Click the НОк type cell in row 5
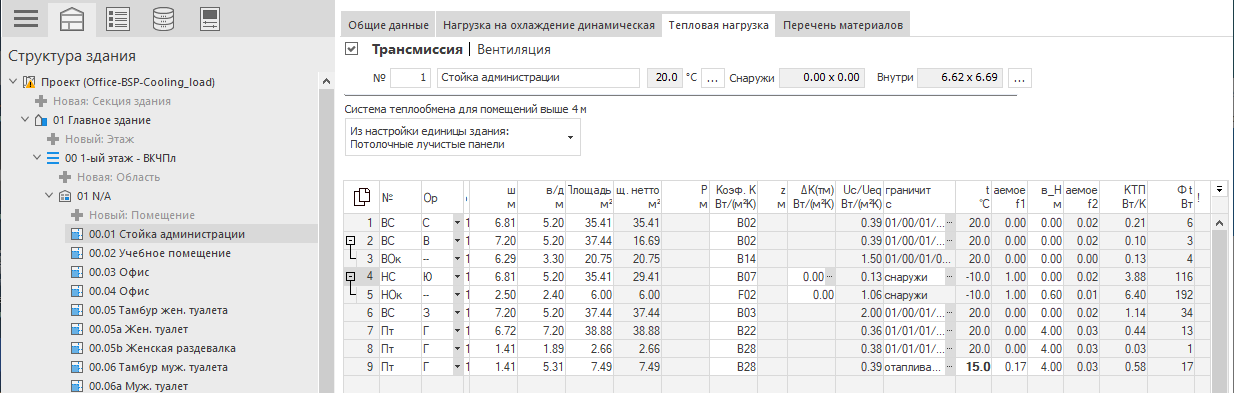Image resolution: width=1234 pixels, height=393 pixels. point(401,294)
